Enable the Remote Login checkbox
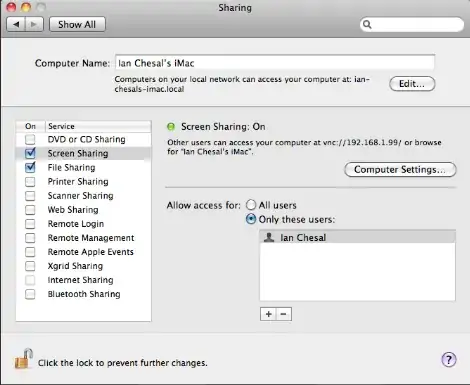This screenshot has height=385, width=470. (x=30, y=224)
